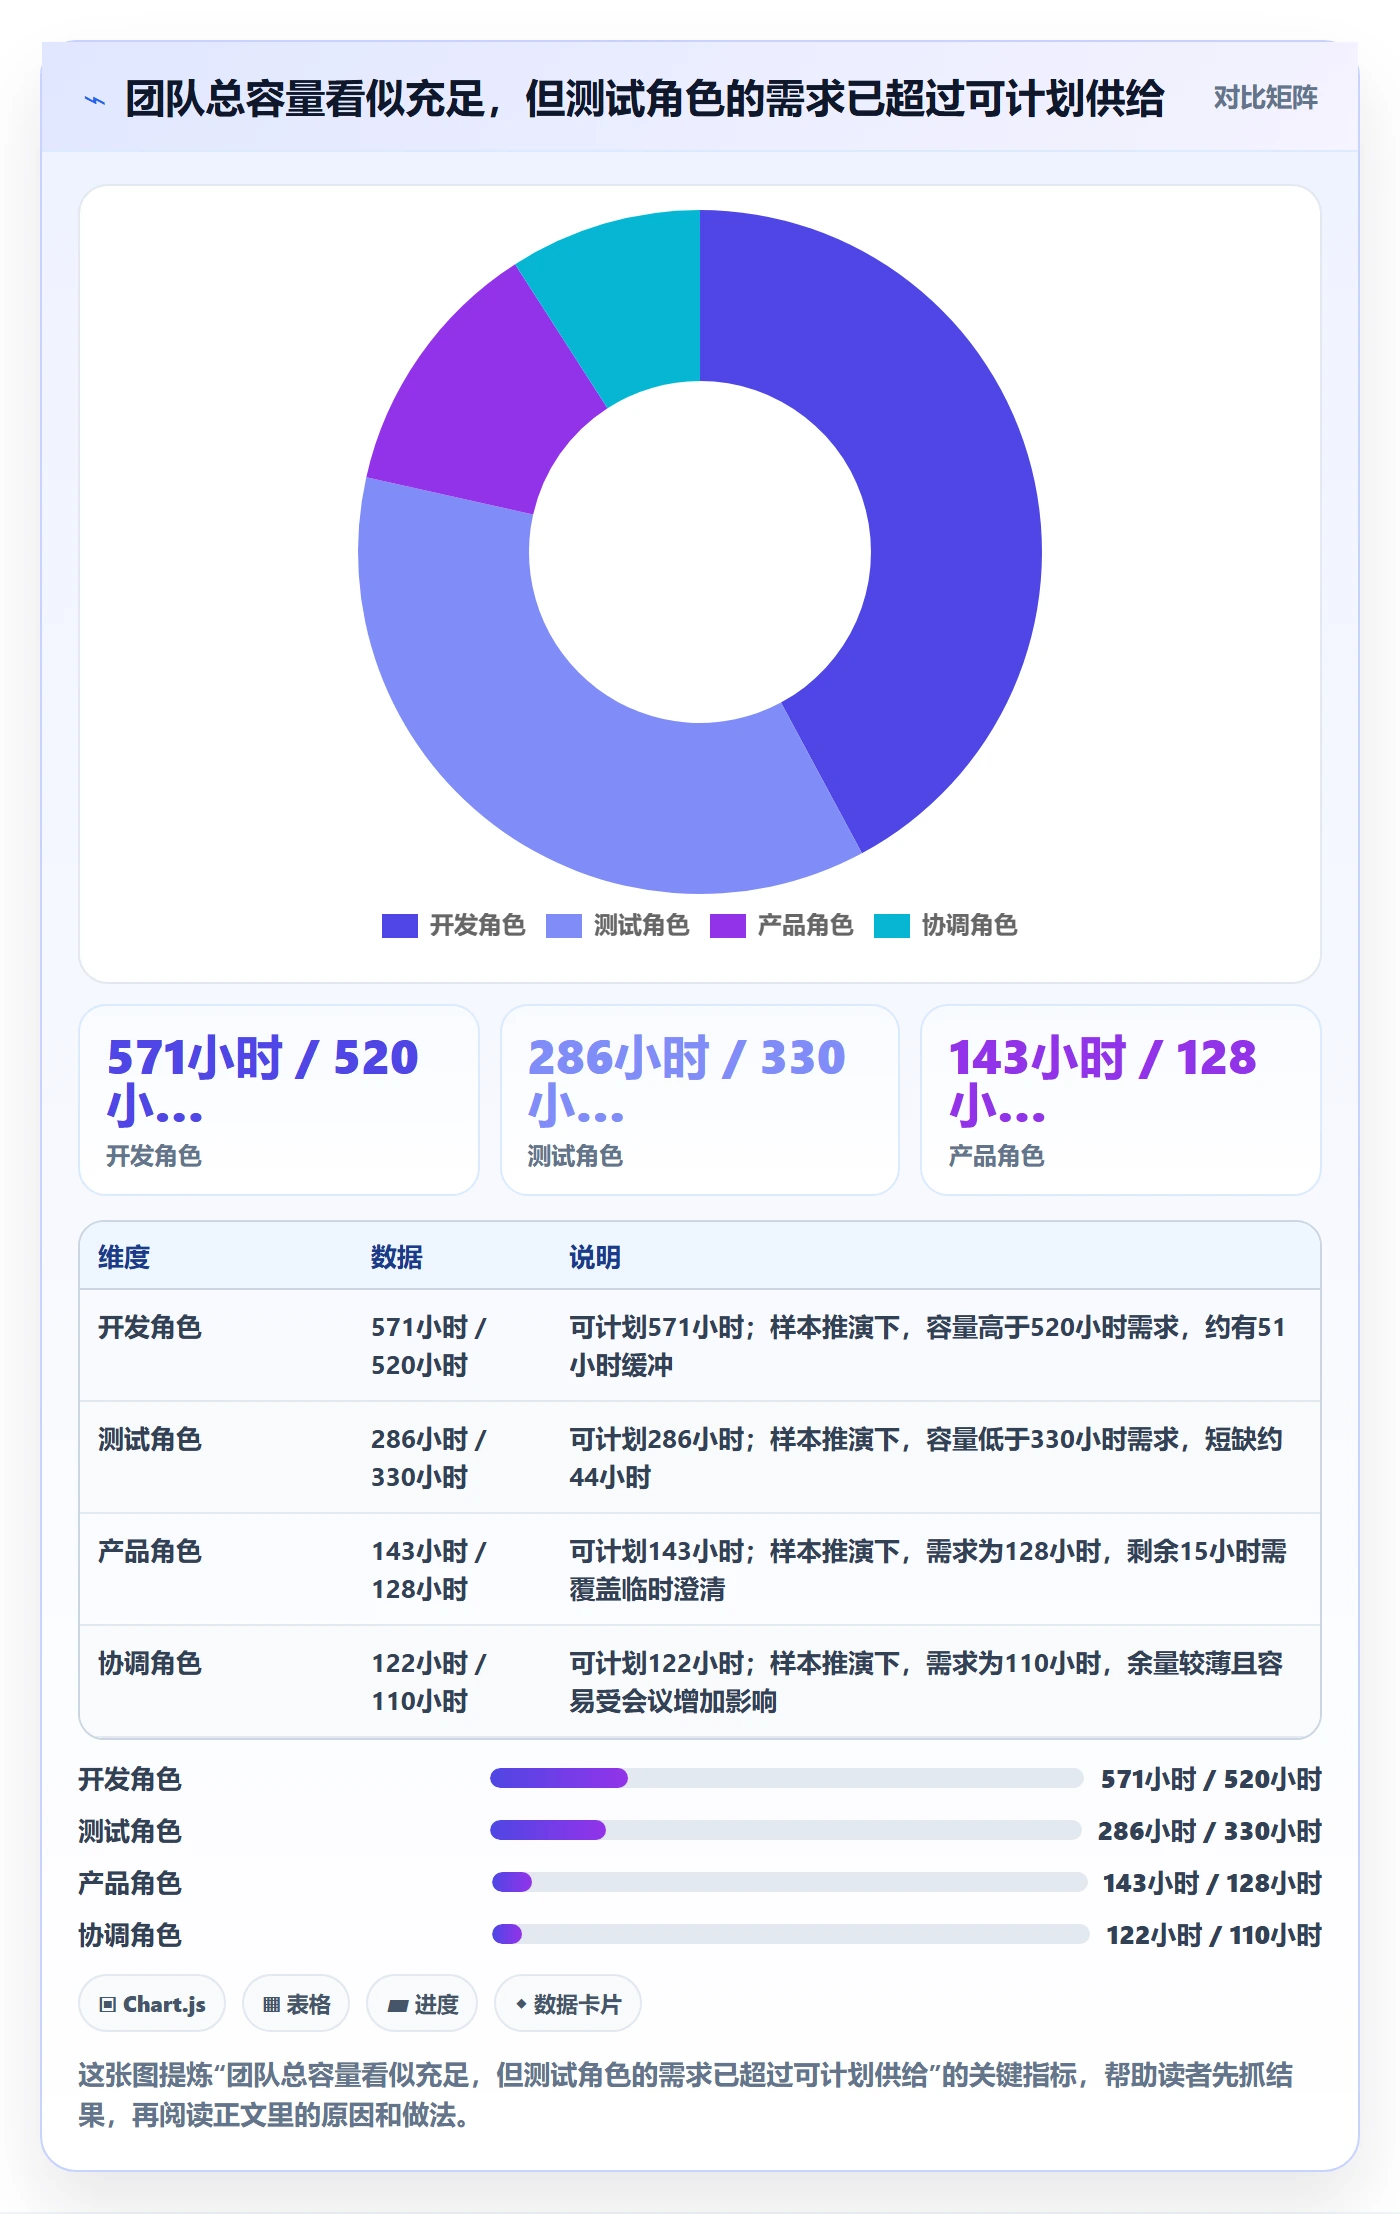Toggle the 产品角色 legend color box
The image size is (1400, 2214).
(727, 926)
